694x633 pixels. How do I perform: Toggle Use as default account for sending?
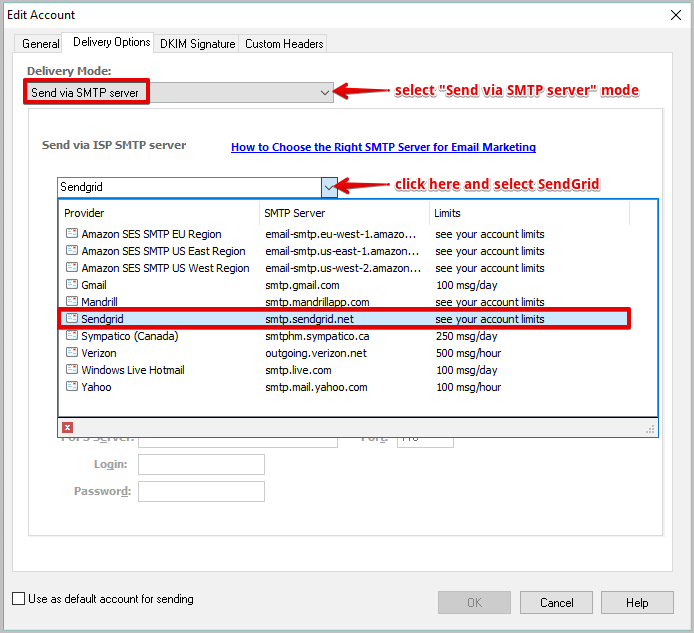pyautogui.click(x=19, y=599)
